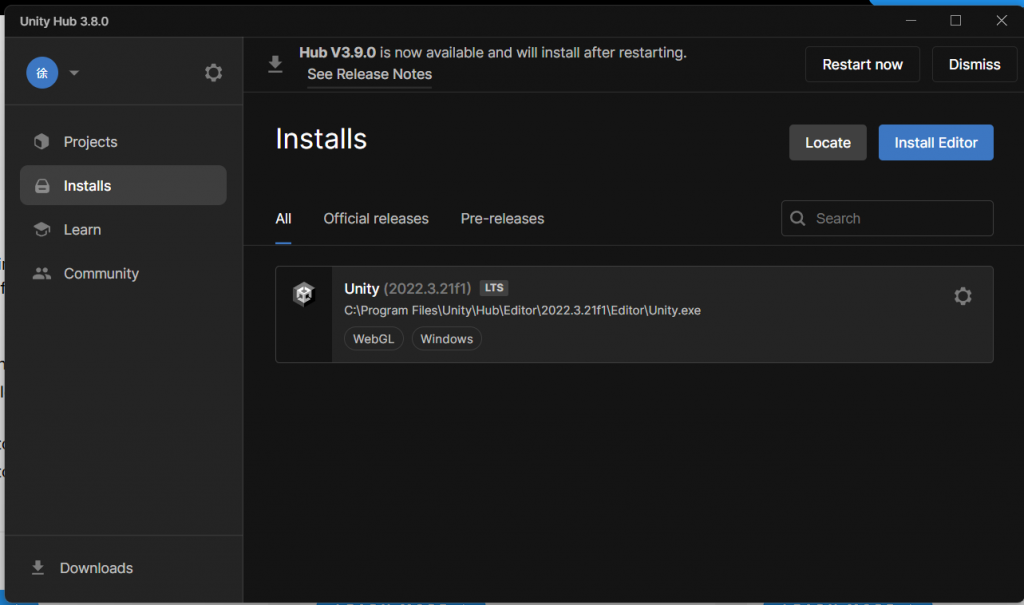
Task: Open the user account avatar
Action: pos(42,73)
